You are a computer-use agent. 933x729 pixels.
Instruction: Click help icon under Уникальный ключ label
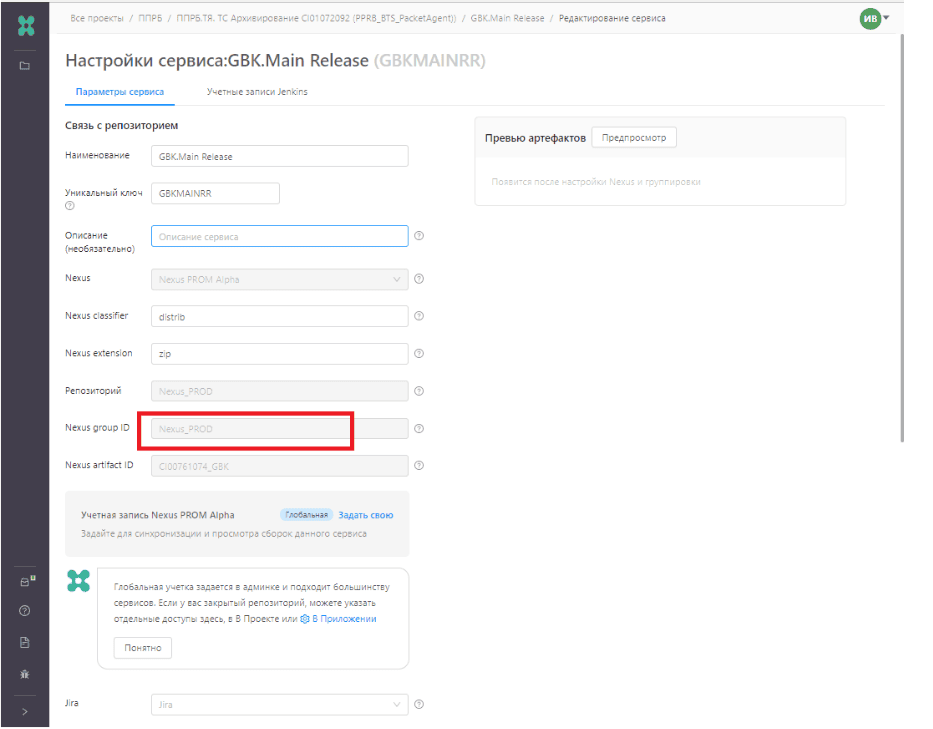[70, 206]
